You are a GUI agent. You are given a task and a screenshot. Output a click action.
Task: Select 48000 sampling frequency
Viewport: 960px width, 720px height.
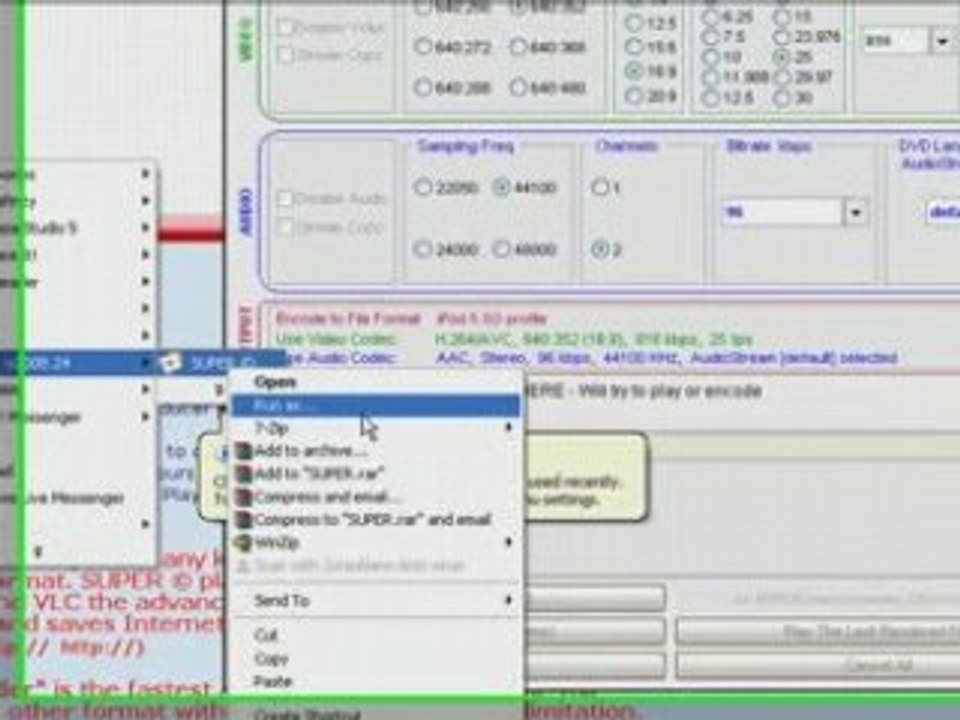pos(501,249)
